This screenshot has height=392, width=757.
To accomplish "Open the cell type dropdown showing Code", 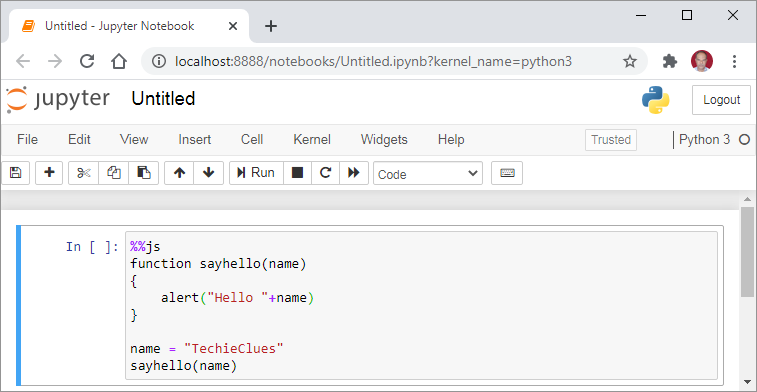I will (x=428, y=173).
